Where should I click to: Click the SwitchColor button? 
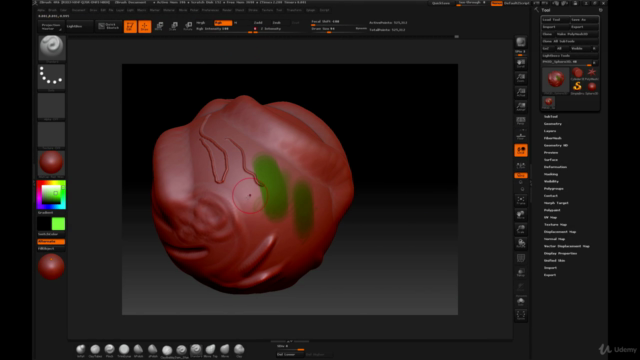(51, 234)
